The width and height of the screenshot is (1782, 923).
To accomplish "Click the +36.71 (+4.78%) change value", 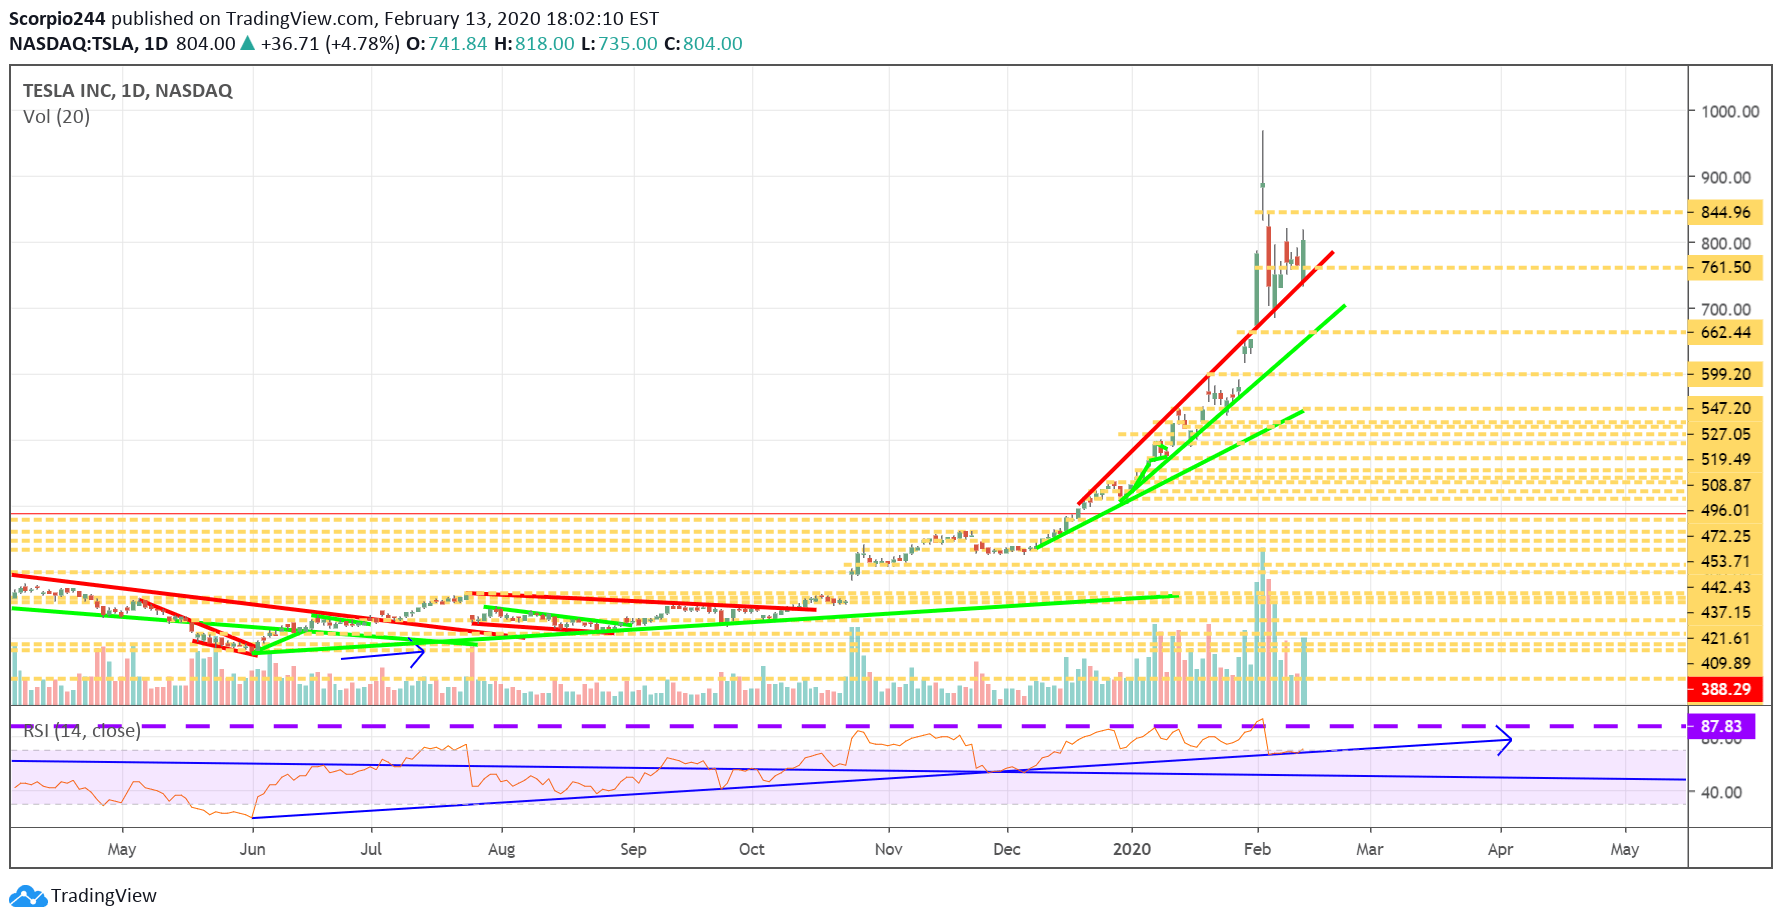I will [x=330, y=44].
